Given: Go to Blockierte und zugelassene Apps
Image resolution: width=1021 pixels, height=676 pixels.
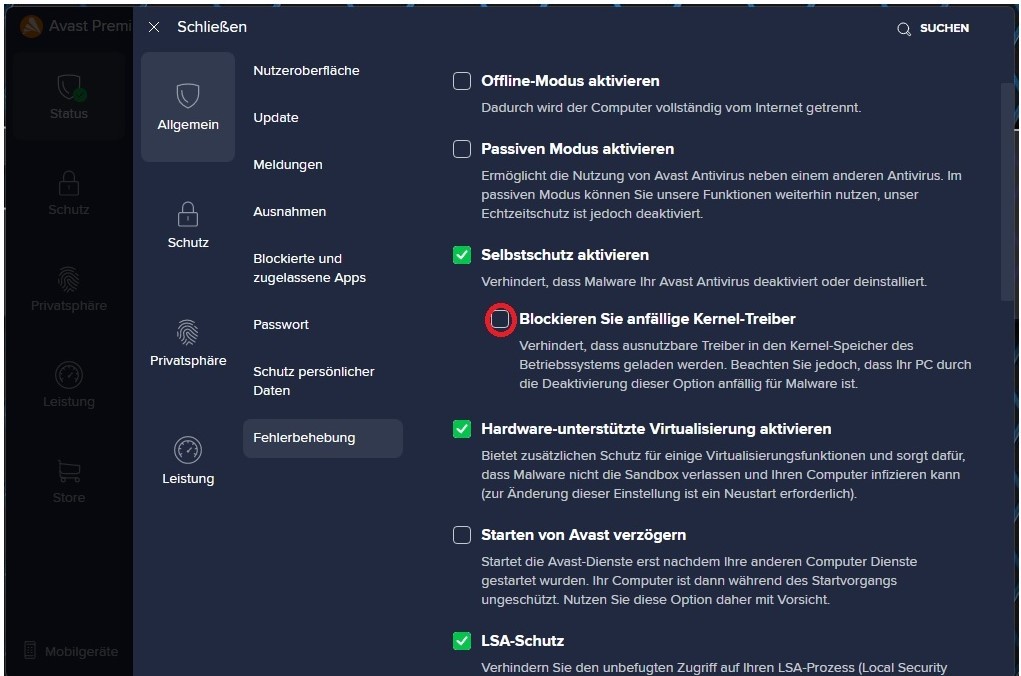Looking at the screenshot, I should 310,268.
